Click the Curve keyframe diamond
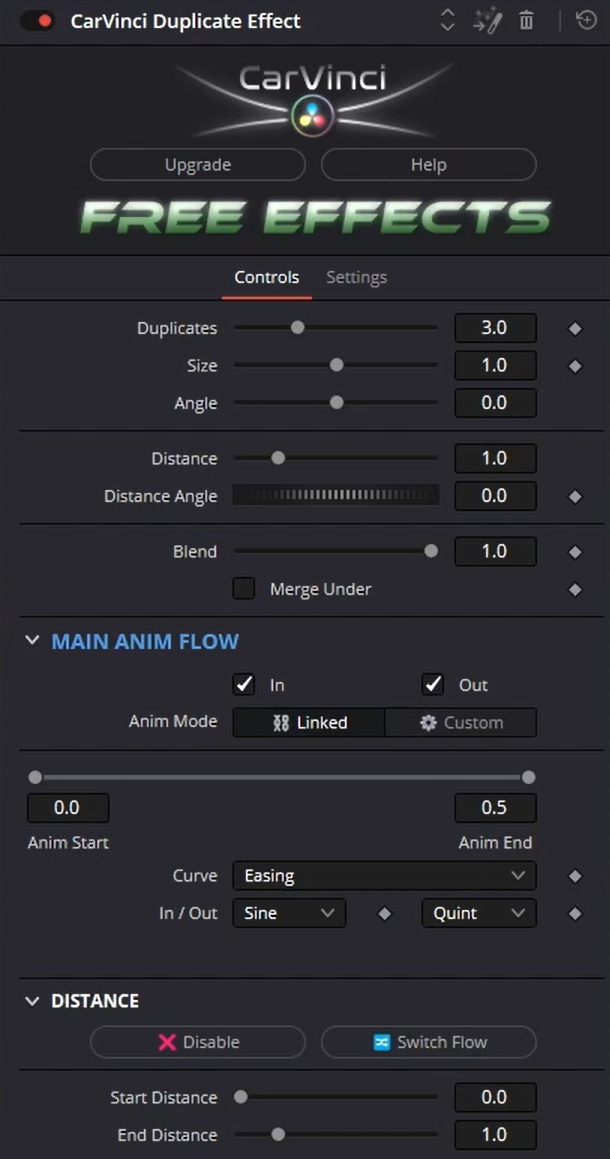 pyautogui.click(x=575, y=877)
